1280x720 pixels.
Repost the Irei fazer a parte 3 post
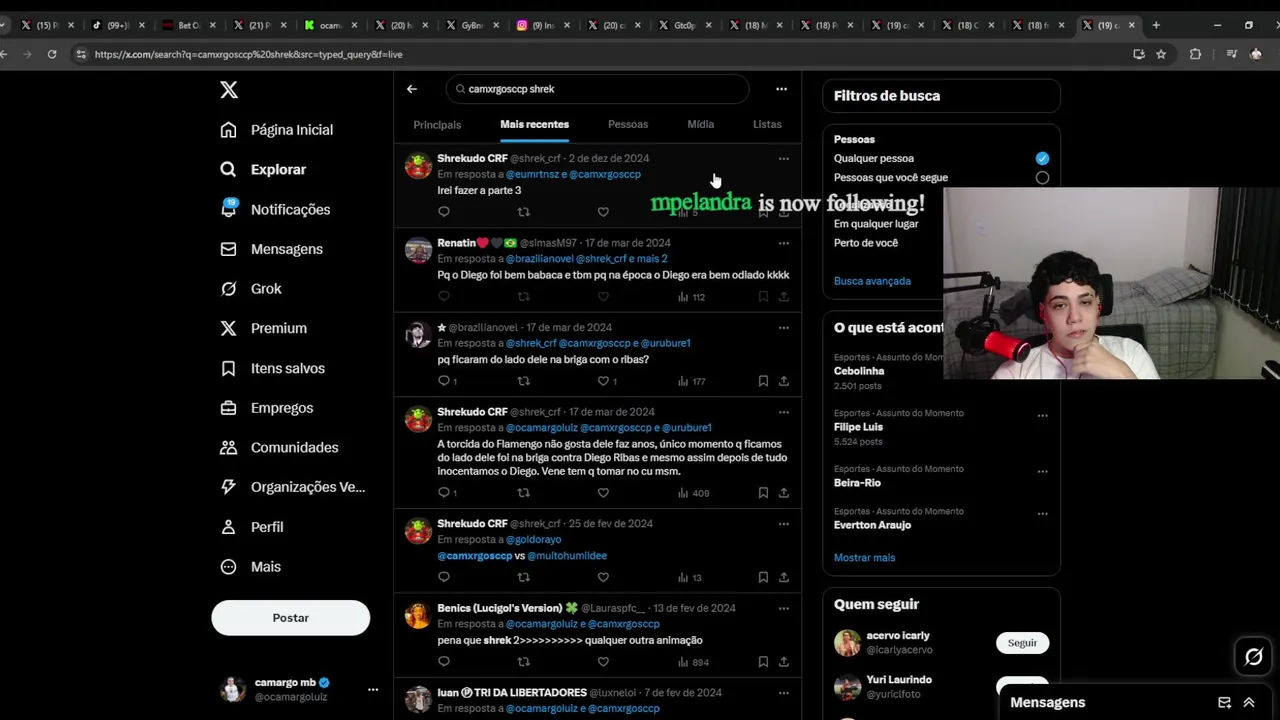pyautogui.click(x=523, y=212)
